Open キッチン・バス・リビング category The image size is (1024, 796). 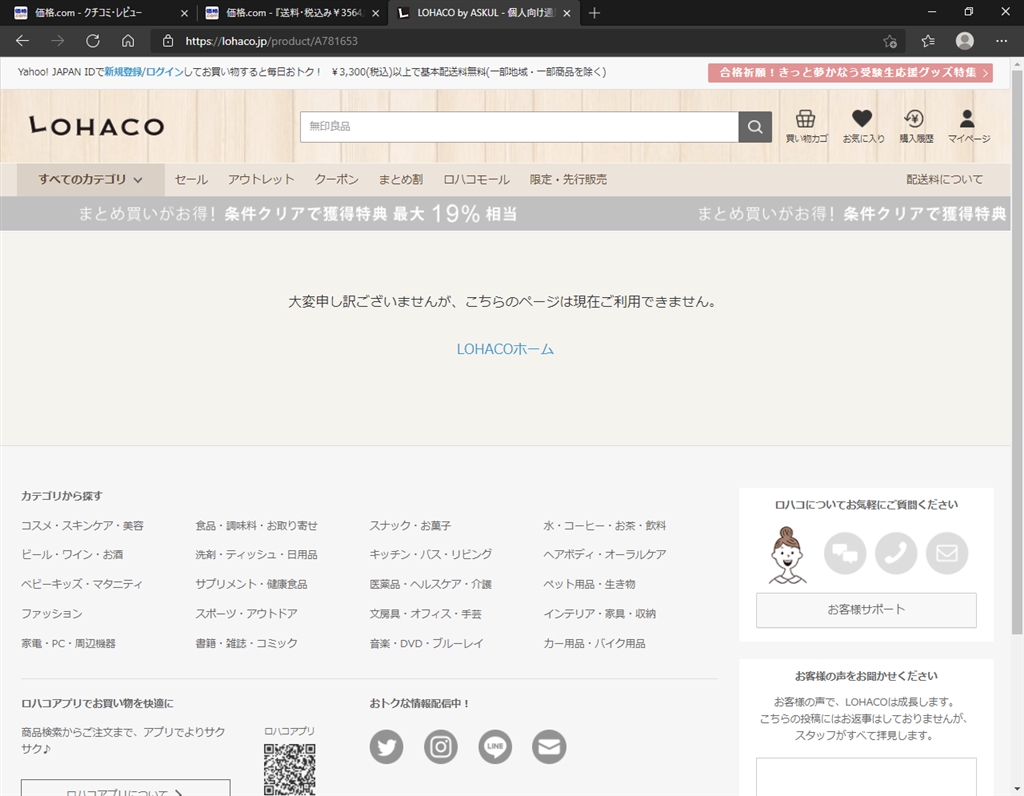tap(431, 554)
